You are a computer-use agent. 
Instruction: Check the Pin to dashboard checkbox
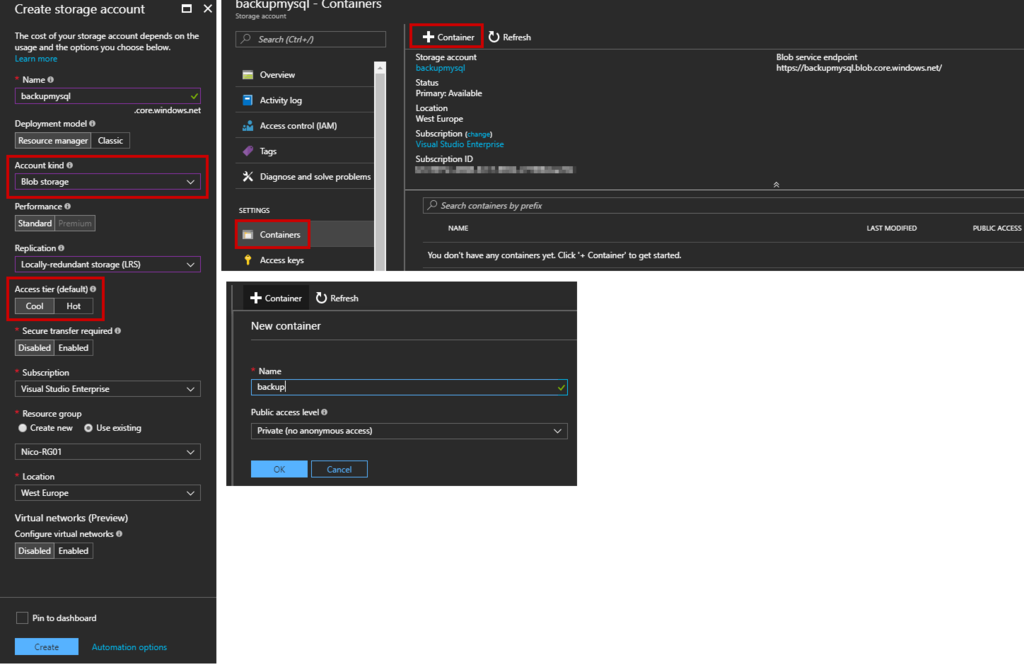click(x=24, y=617)
